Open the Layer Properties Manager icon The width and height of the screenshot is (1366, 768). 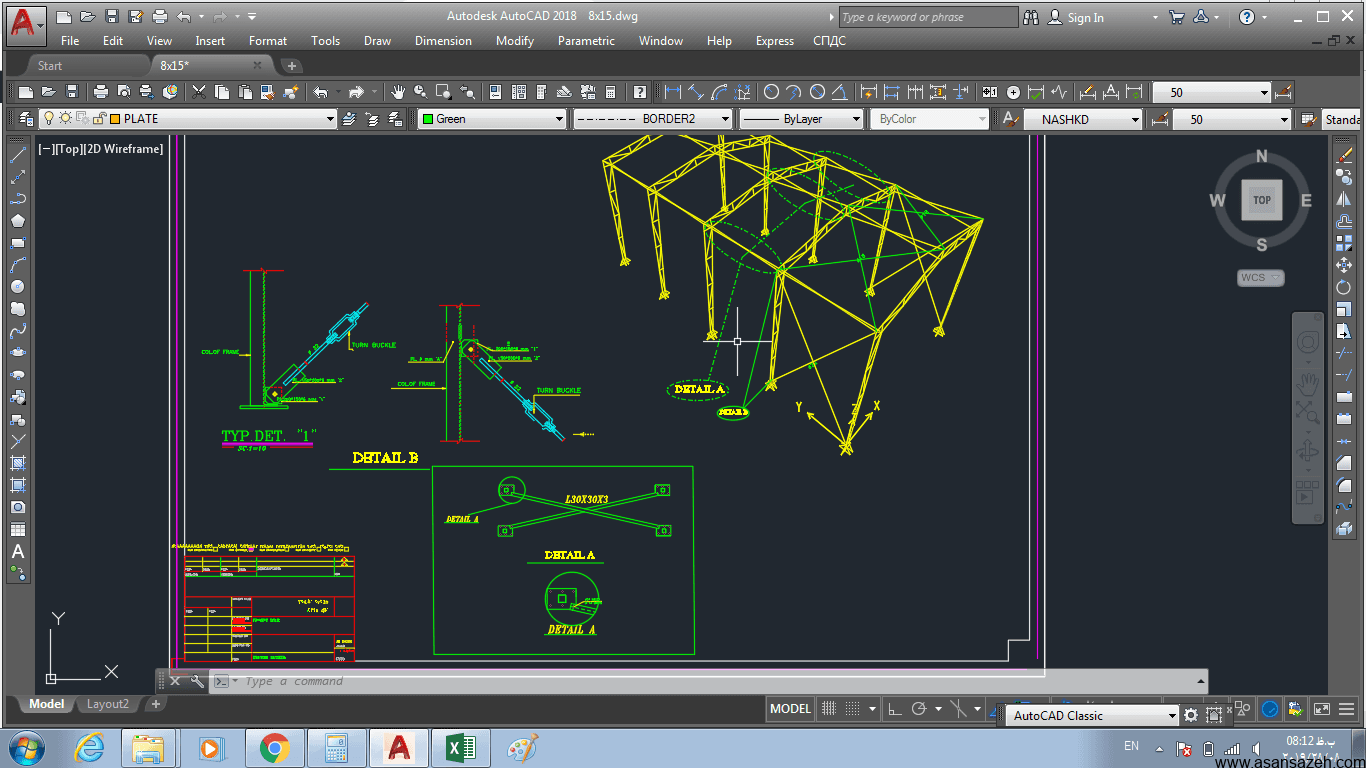pos(25,118)
